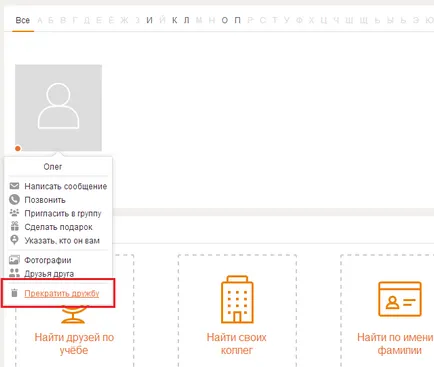Screen dimensions: 434x367
Task: Click the friends-of-friend people icon
Action: tap(14, 273)
